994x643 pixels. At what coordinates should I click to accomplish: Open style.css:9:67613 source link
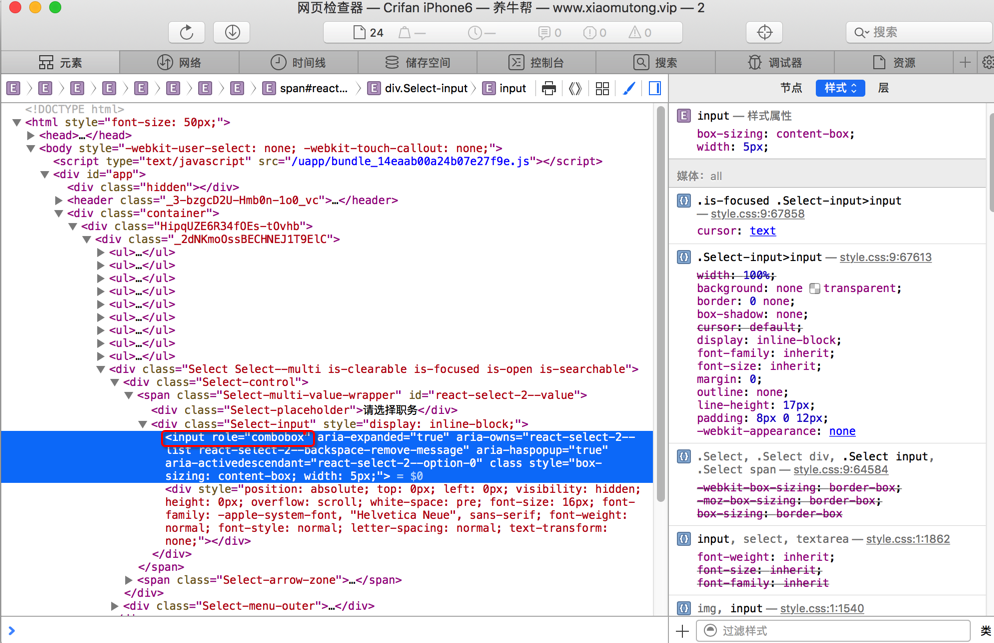click(886, 257)
